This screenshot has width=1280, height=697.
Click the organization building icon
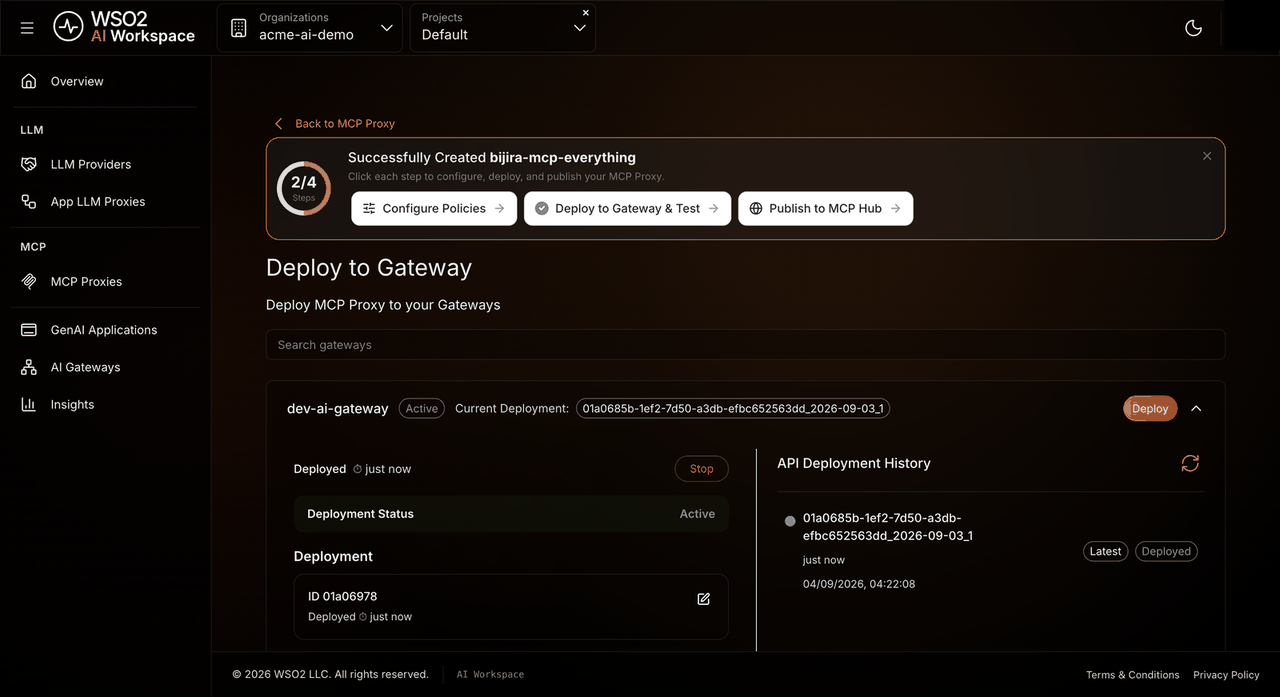click(x=238, y=28)
